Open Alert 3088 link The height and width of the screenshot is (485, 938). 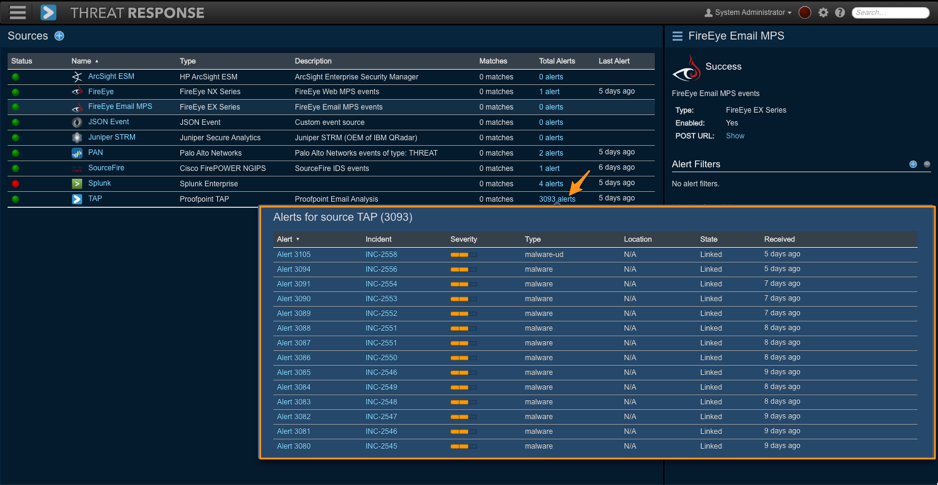pos(294,328)
